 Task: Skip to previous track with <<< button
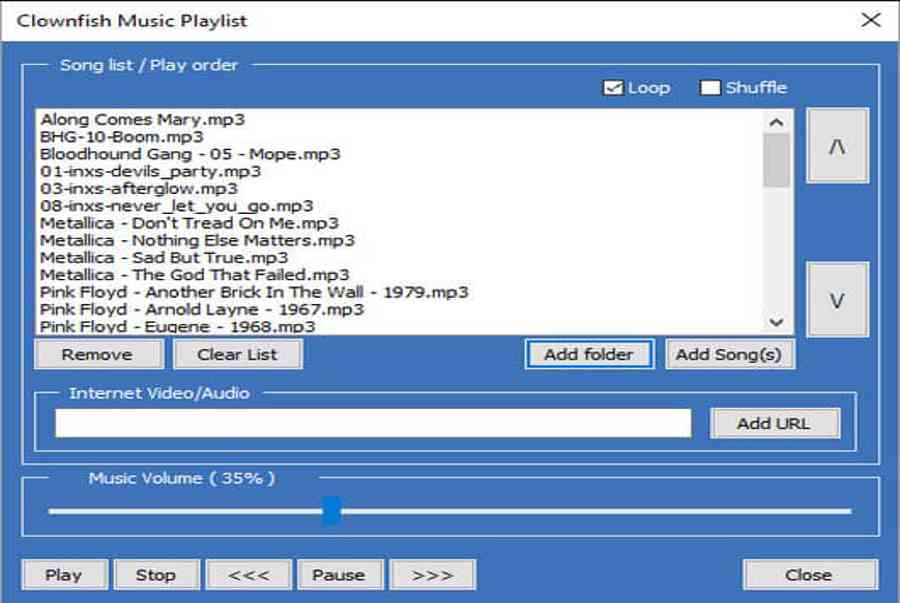coord(249,575)
